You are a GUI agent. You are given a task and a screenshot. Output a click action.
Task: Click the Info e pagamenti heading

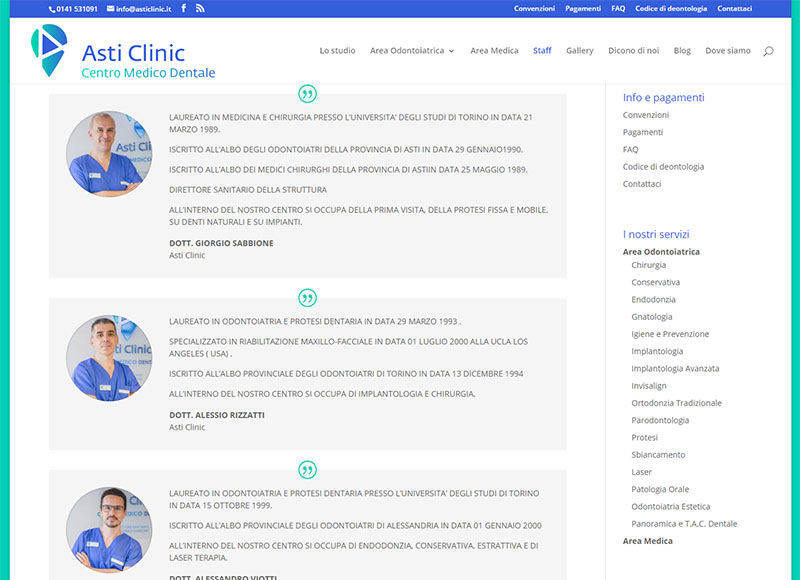point(663,97)
